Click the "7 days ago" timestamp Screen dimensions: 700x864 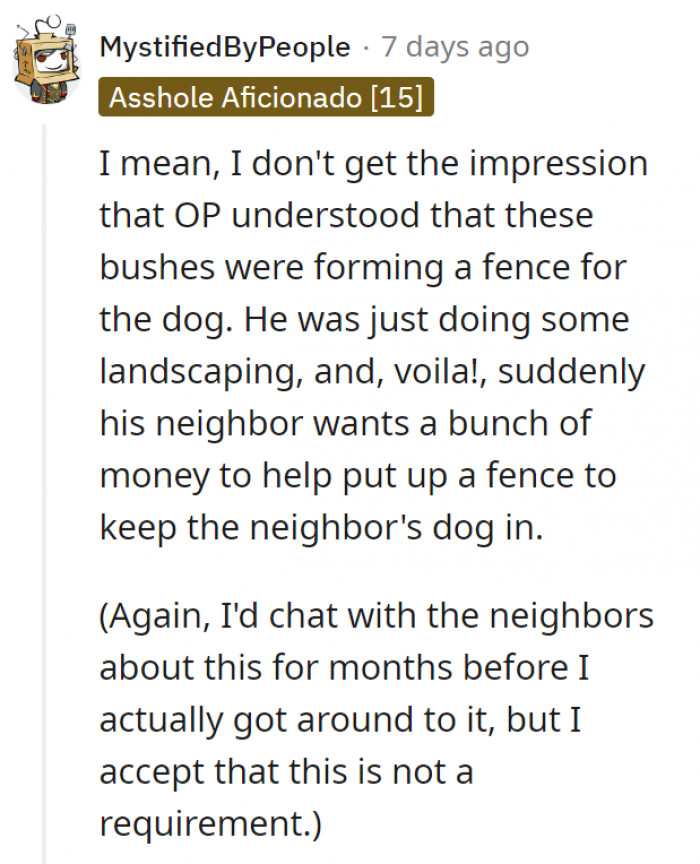455,46
